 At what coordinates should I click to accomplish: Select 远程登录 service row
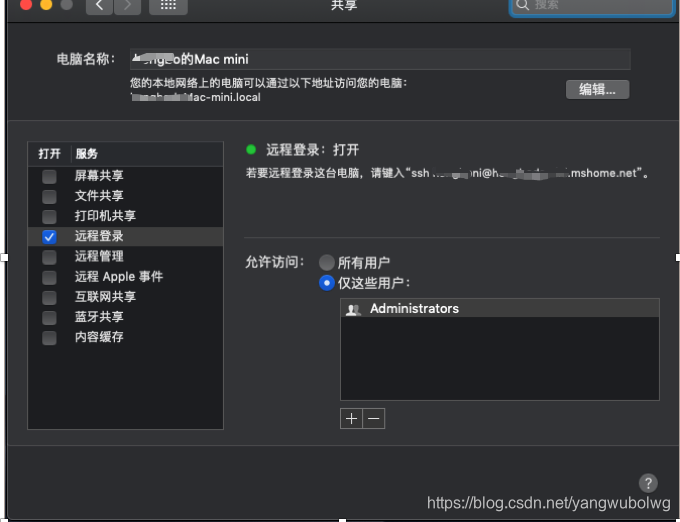[125, 236]
